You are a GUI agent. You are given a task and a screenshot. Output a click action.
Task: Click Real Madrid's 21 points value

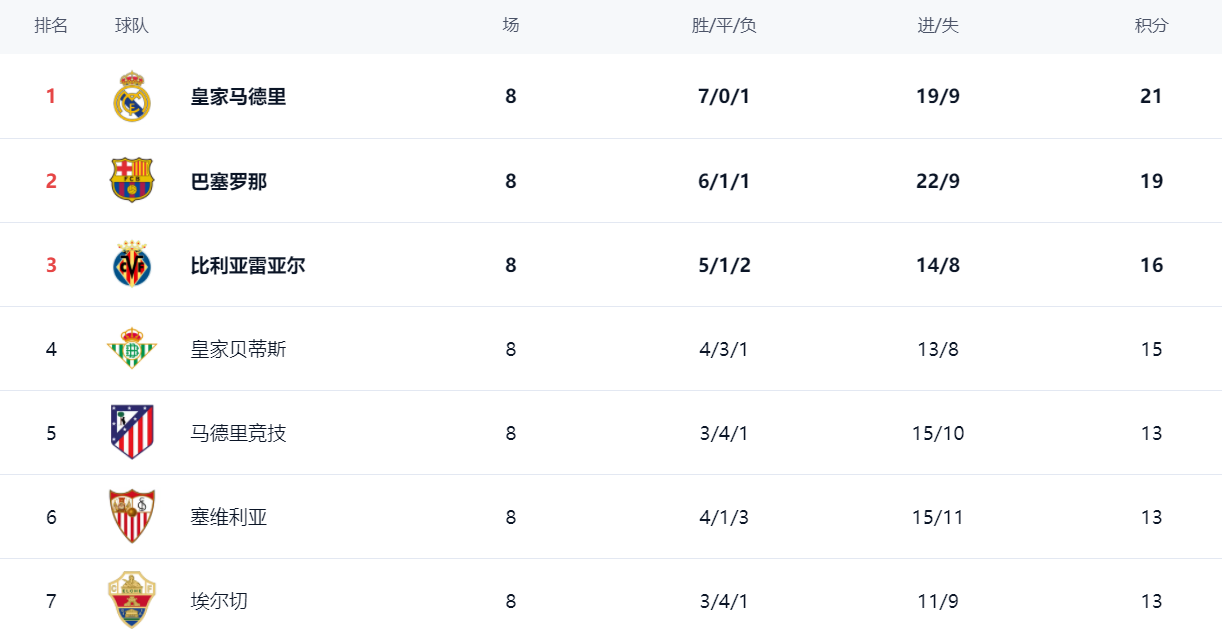1151,97
